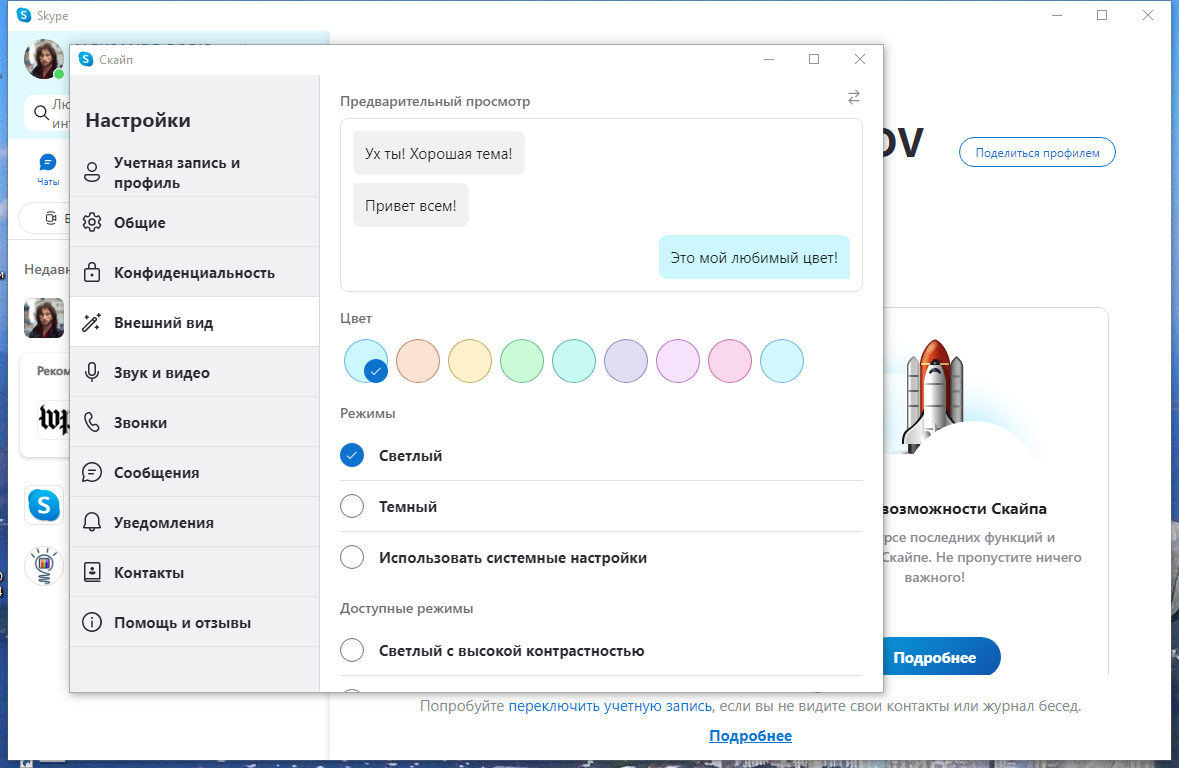Click the magic wand icon beside Внешний вид

tap(92, 323)
